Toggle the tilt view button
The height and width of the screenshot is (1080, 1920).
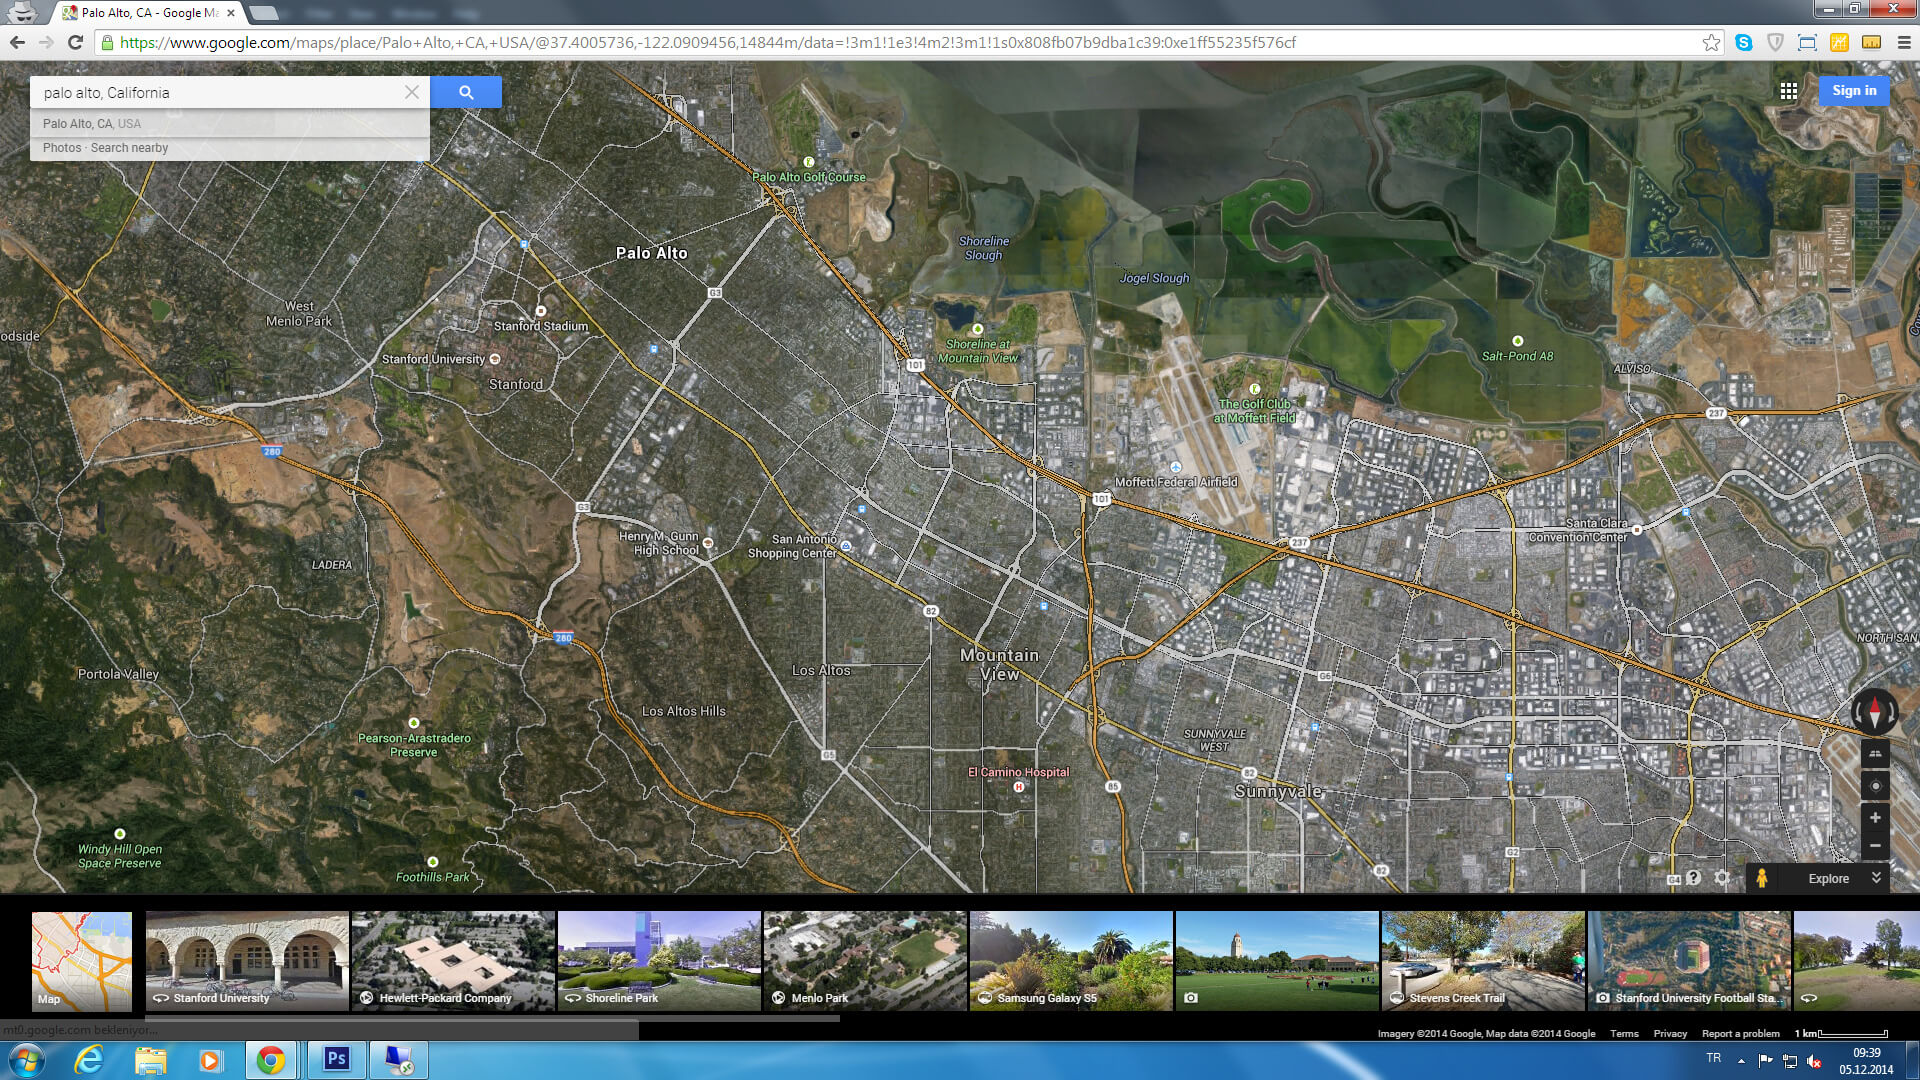point(1875,754)
